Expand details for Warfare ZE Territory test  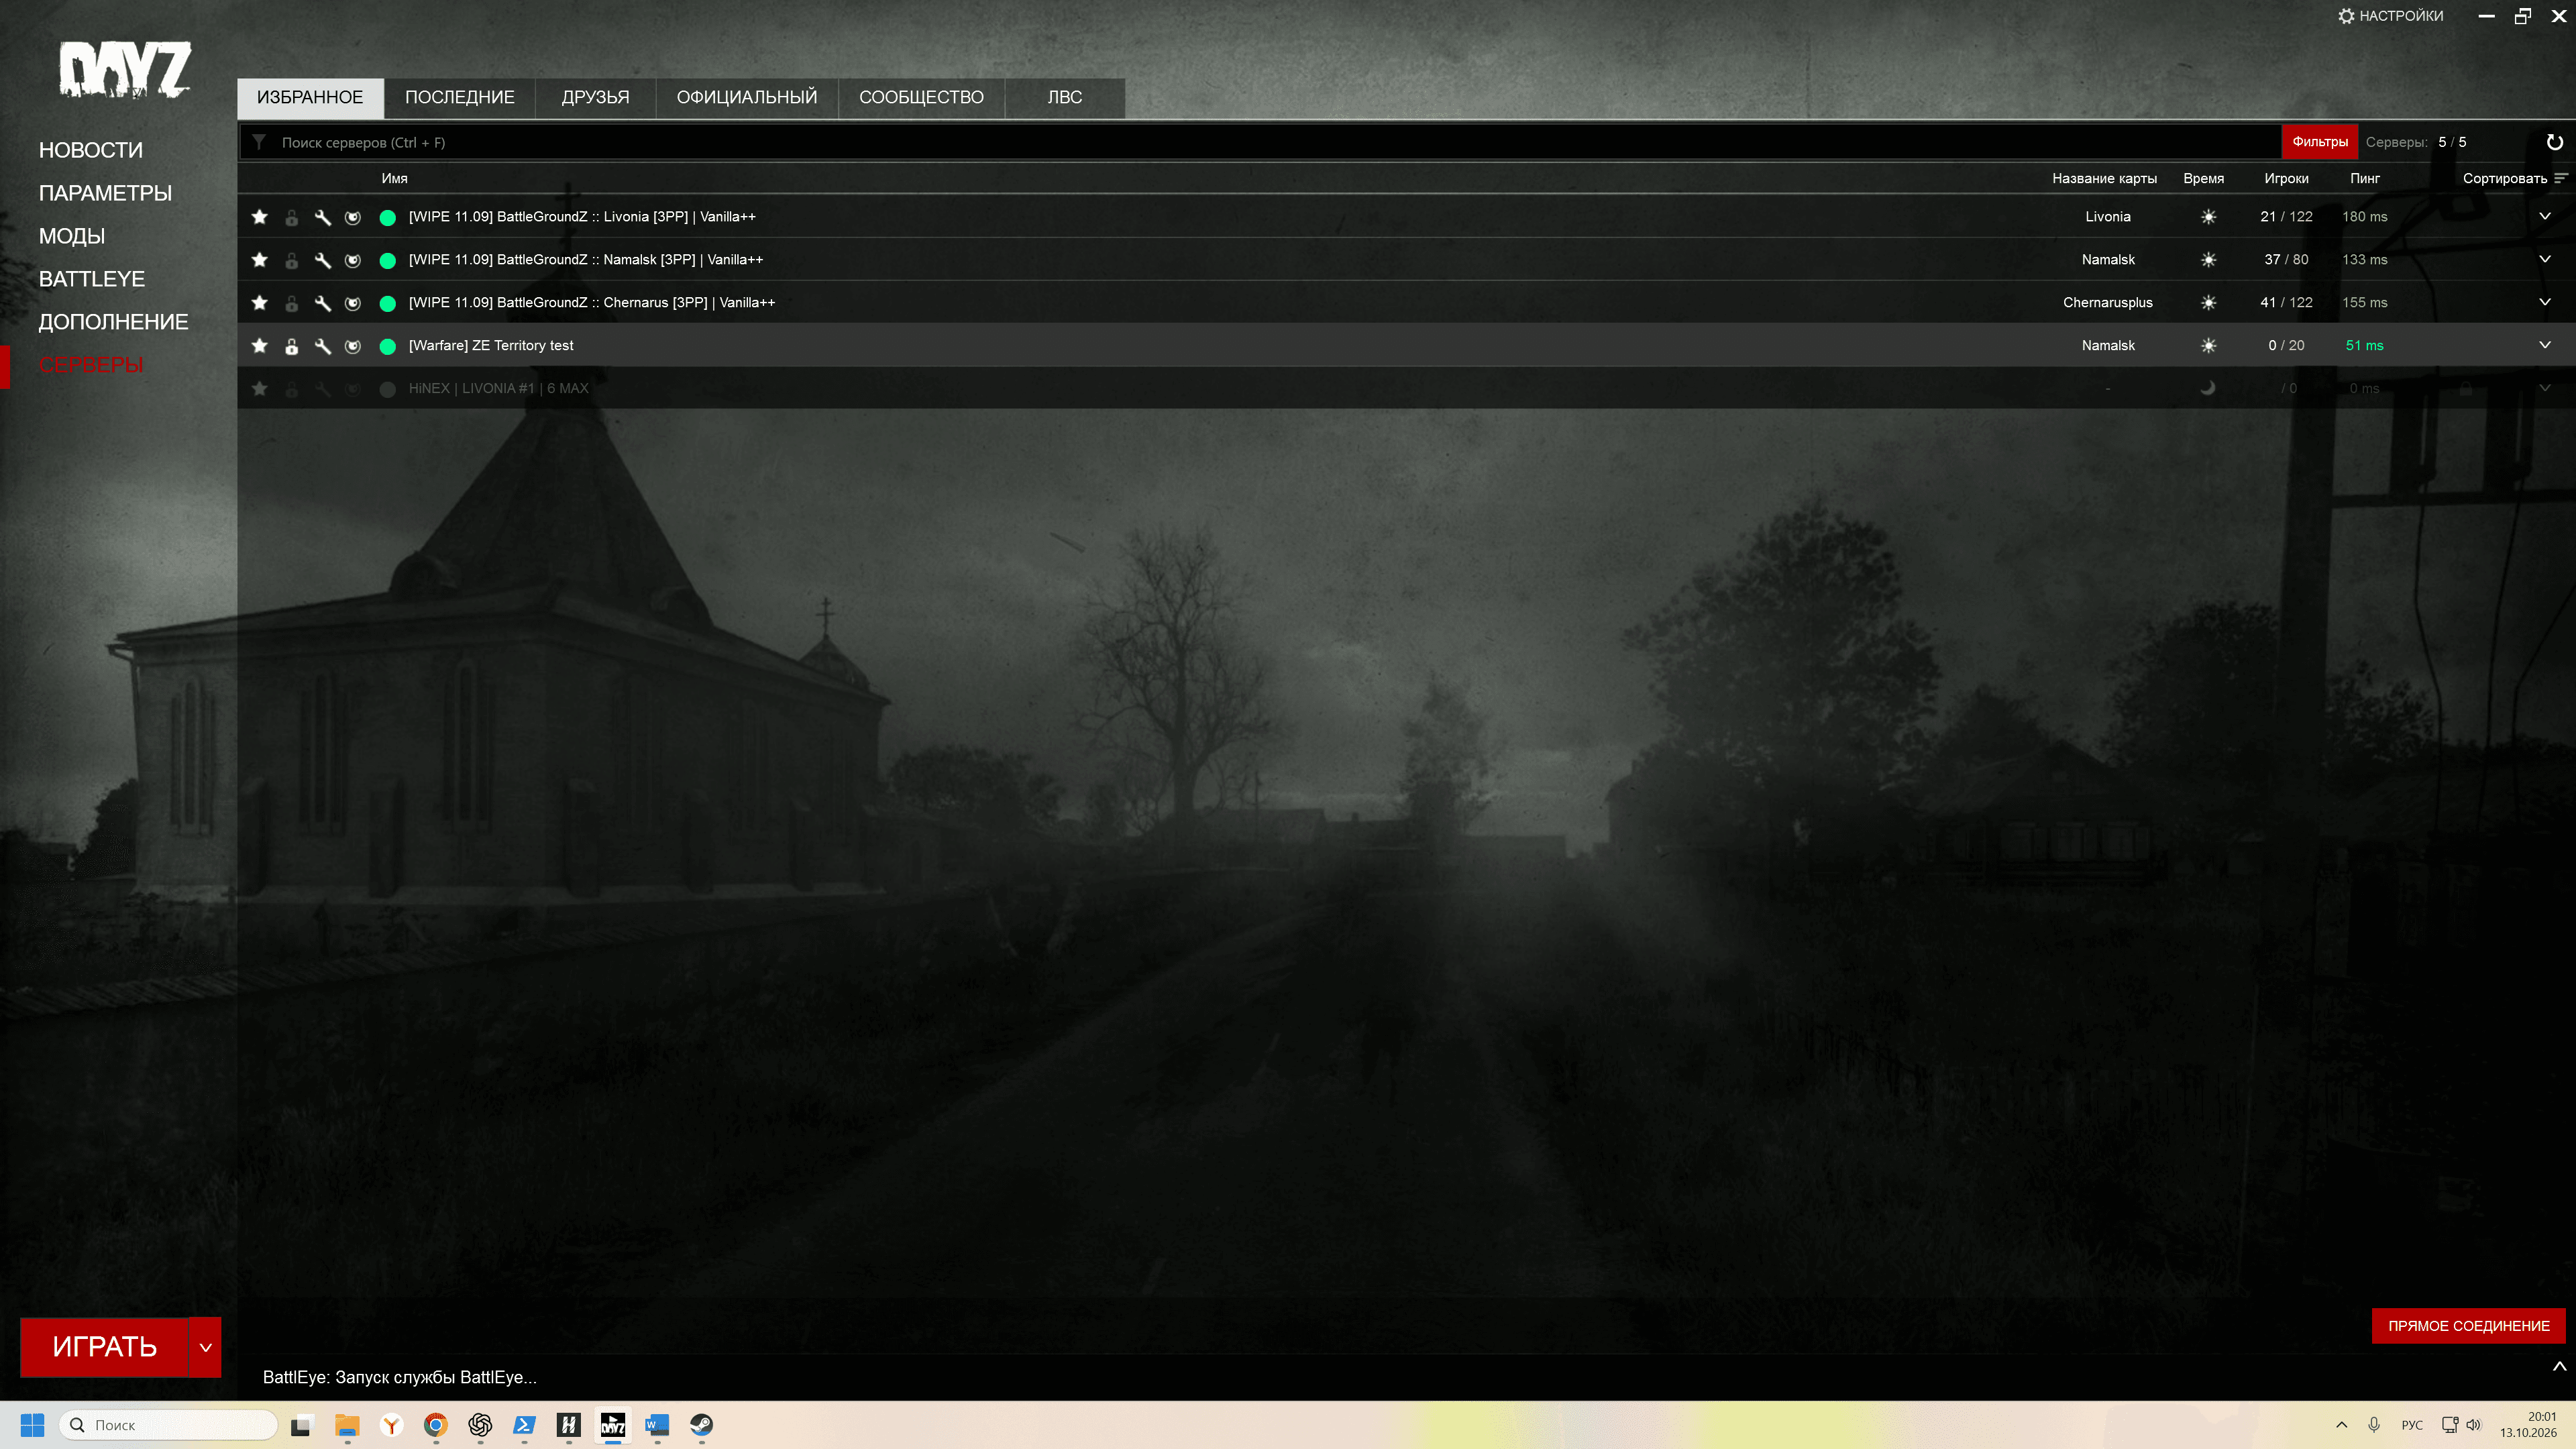point(2545,345)
